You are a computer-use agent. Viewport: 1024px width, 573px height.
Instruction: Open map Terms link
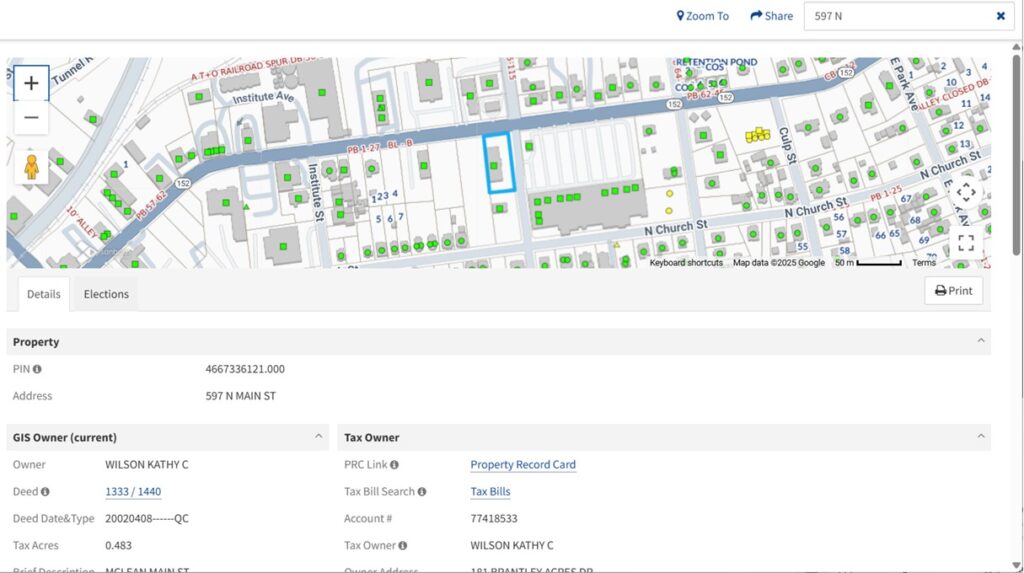coord(923,263)
